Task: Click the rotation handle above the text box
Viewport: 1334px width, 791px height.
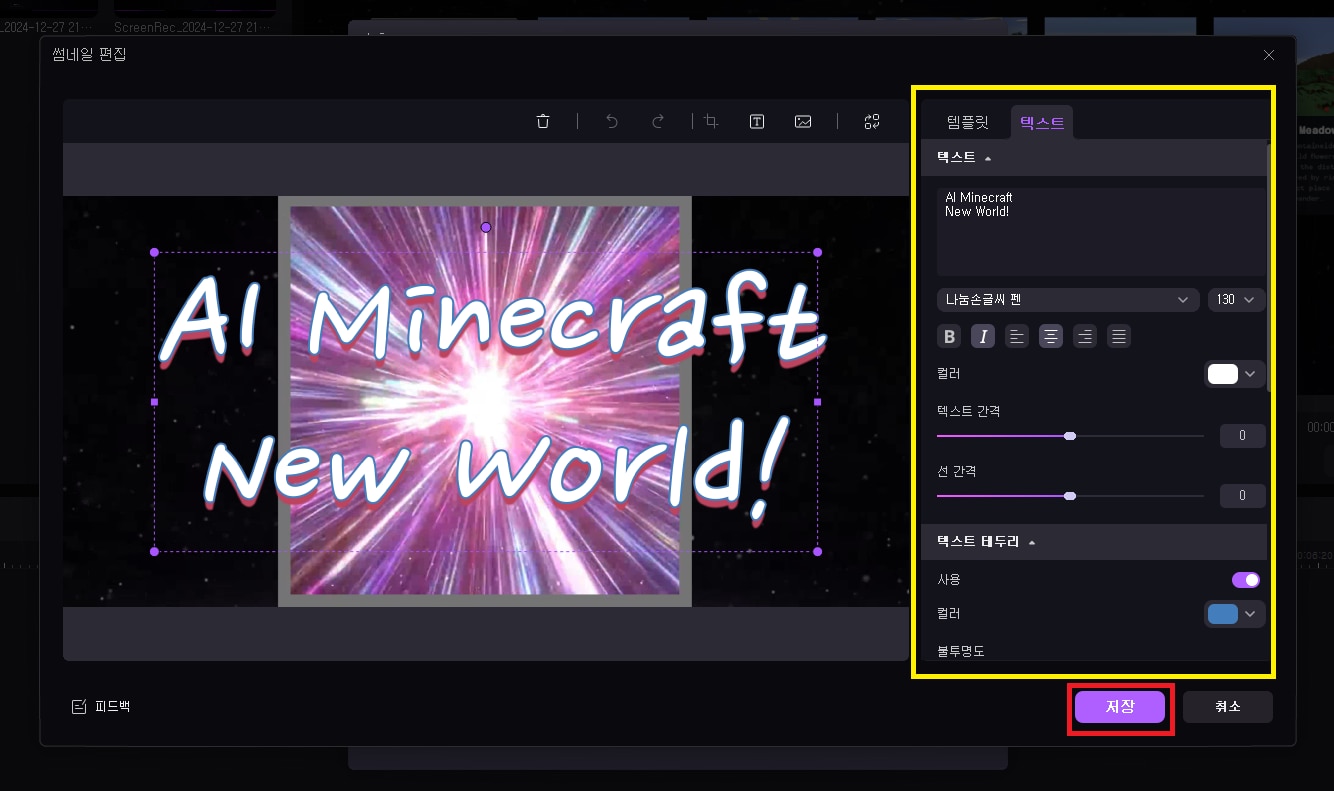Action: click(486, 227)
